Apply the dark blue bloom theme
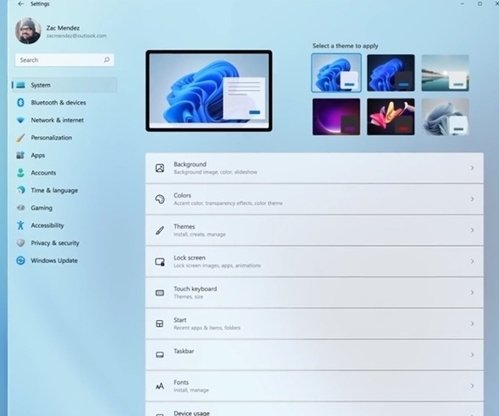This screenshot has height=416, width=499. (x=391, y=73)
